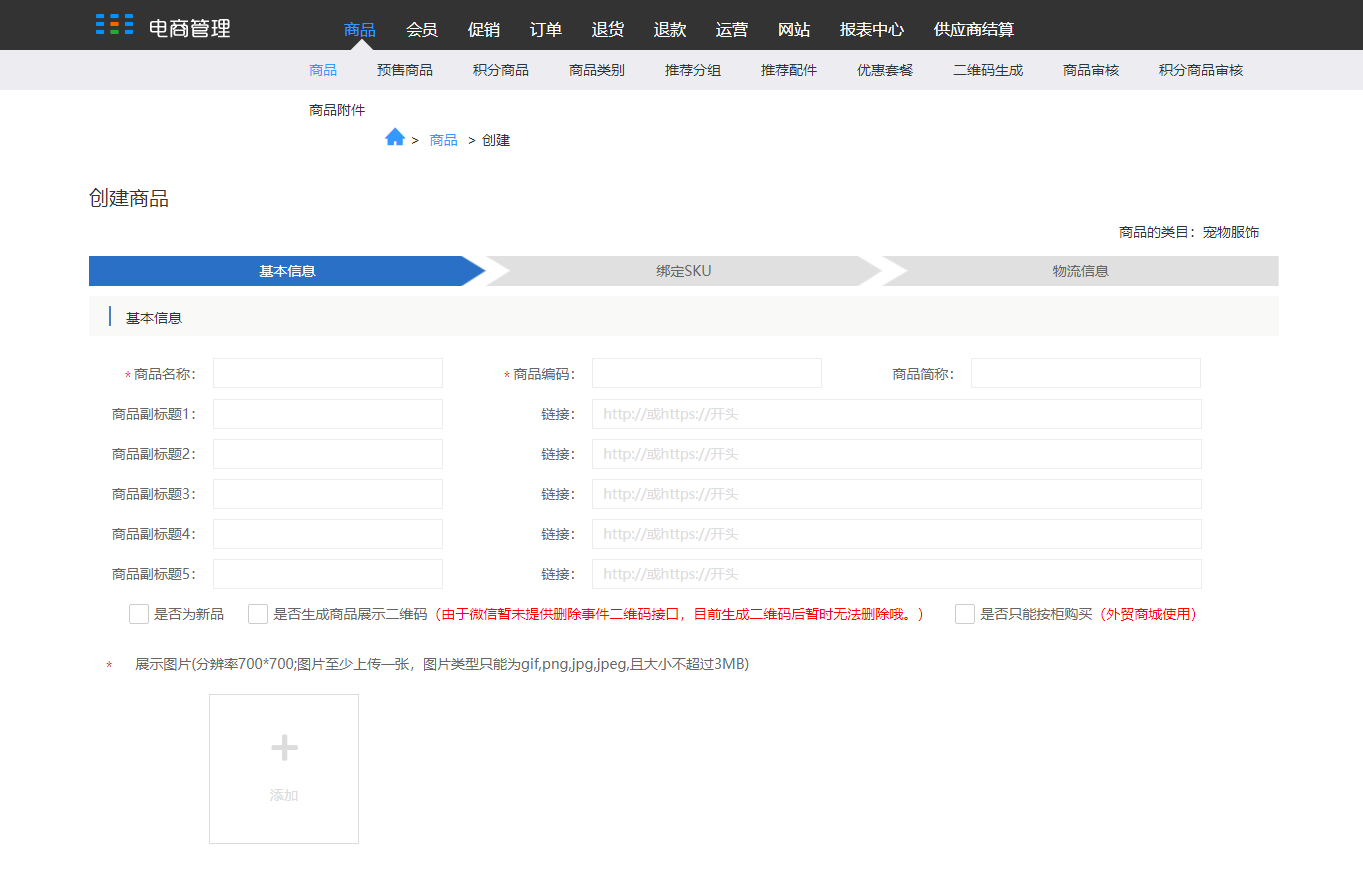The height and width of the screenshot is (877, 1363).
Task: Click the 添加 label in upload box
Action: [x=284, y=795]
